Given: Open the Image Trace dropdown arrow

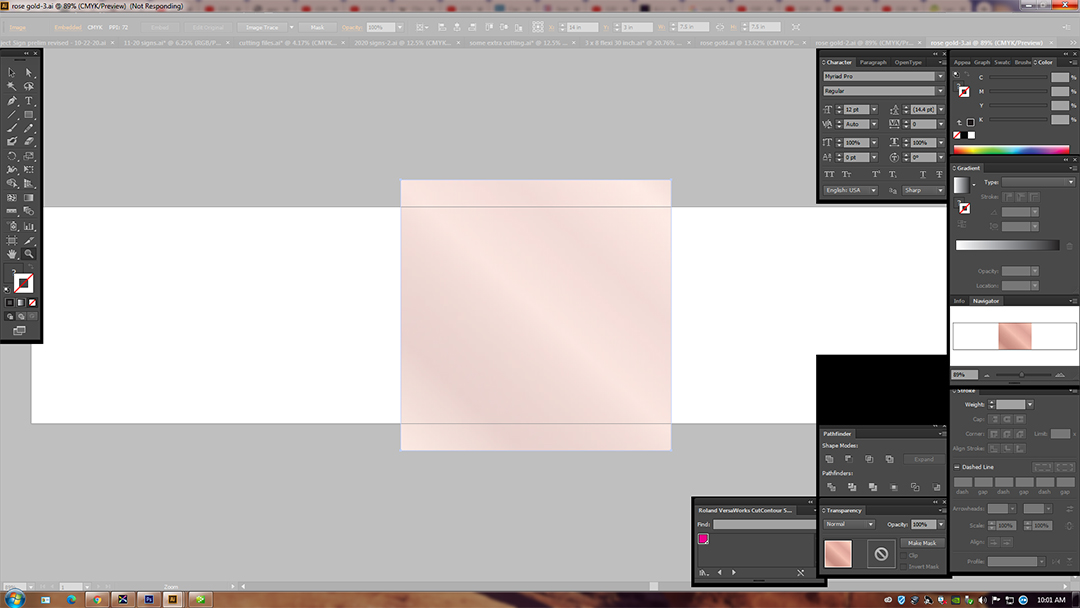Looking at the screenshot, I should point(291,28).
